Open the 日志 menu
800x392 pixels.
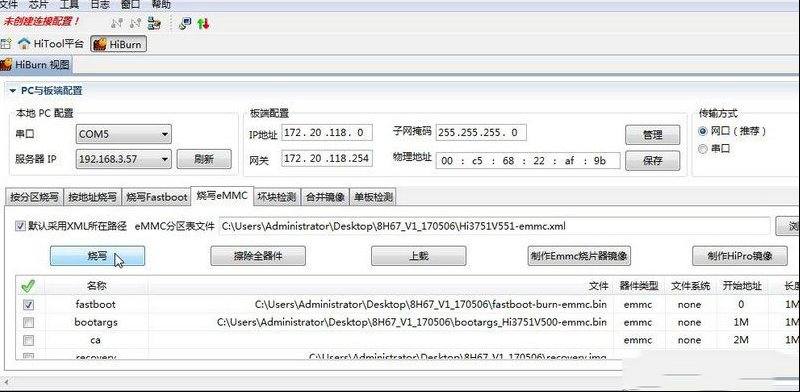click(100, 5)
